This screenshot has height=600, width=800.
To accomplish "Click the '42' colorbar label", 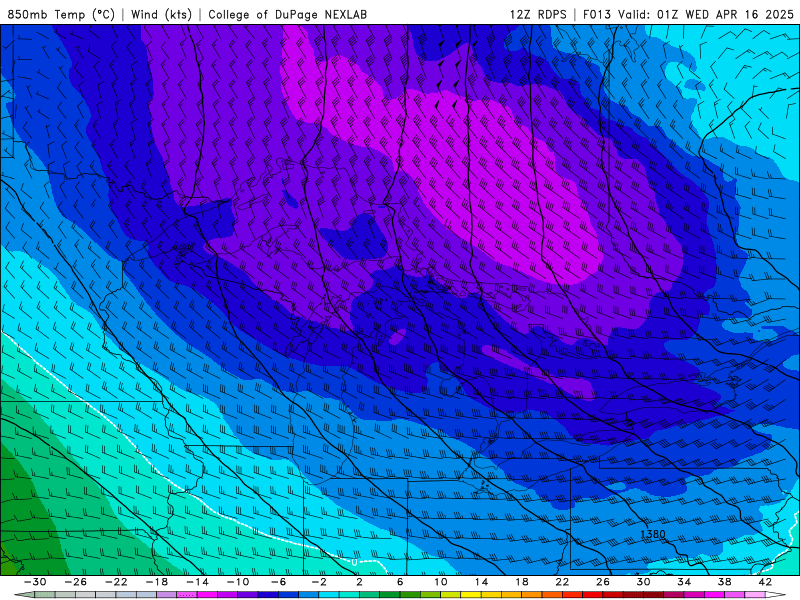I will 765,582.
